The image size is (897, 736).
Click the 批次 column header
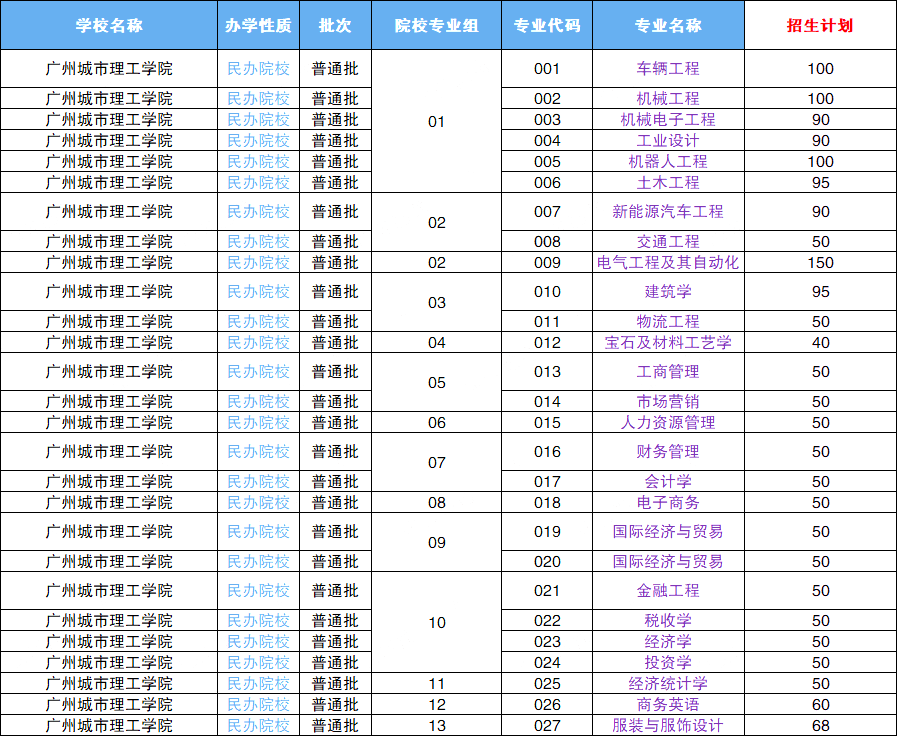(x=335, y=25)
